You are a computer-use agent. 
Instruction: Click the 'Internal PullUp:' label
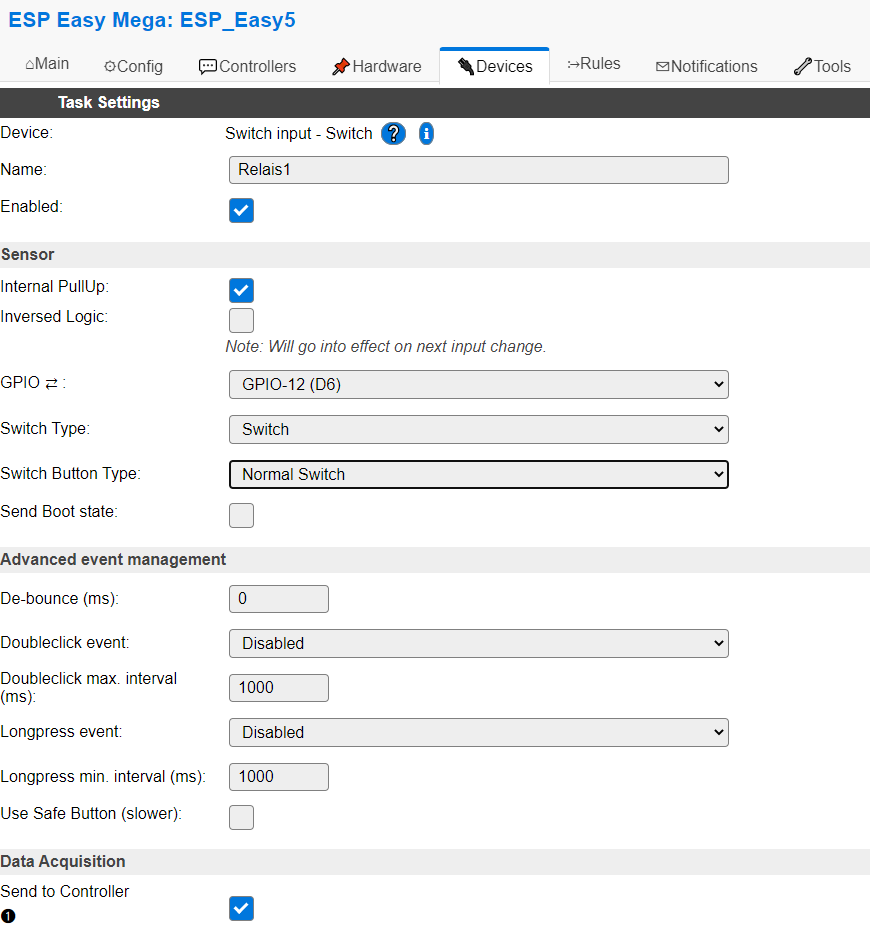point(55,287)
